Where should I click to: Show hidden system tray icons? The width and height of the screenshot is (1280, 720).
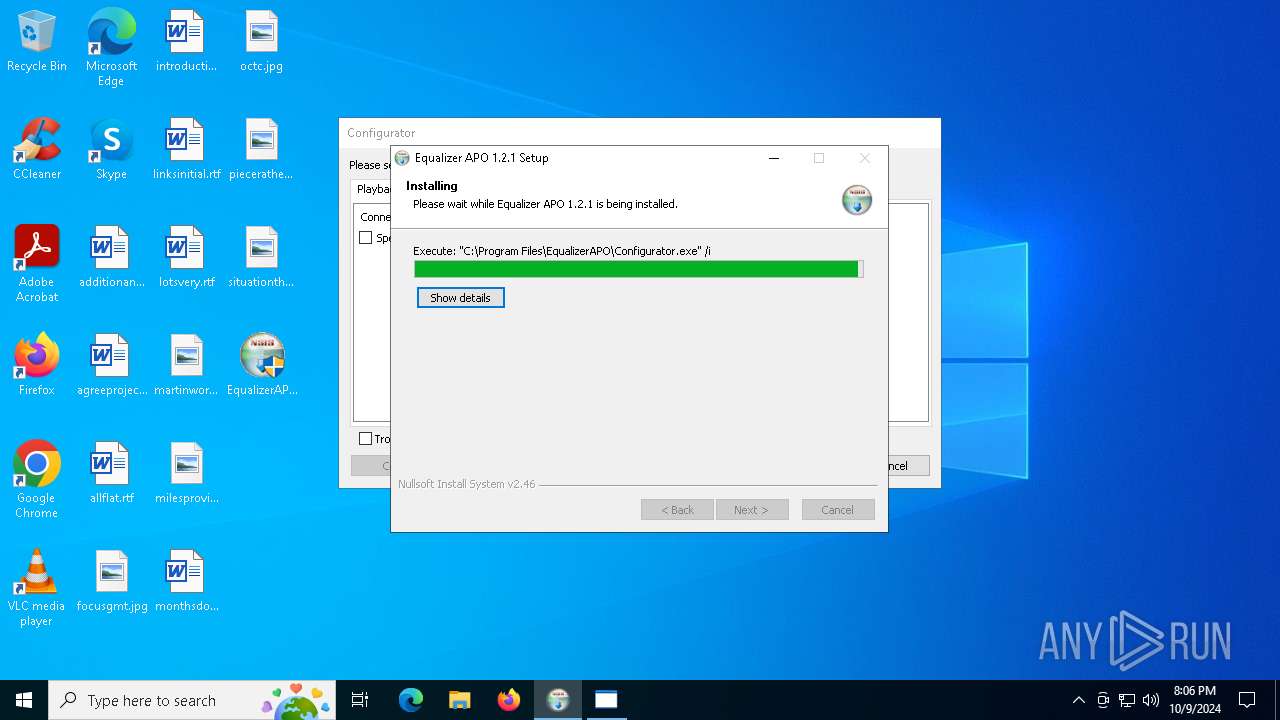[1078, 700]
